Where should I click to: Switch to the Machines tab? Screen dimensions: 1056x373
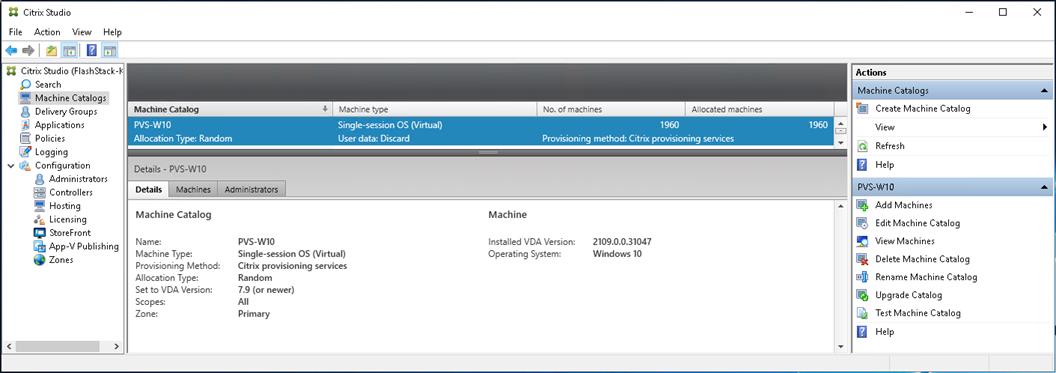click(193, 190)
